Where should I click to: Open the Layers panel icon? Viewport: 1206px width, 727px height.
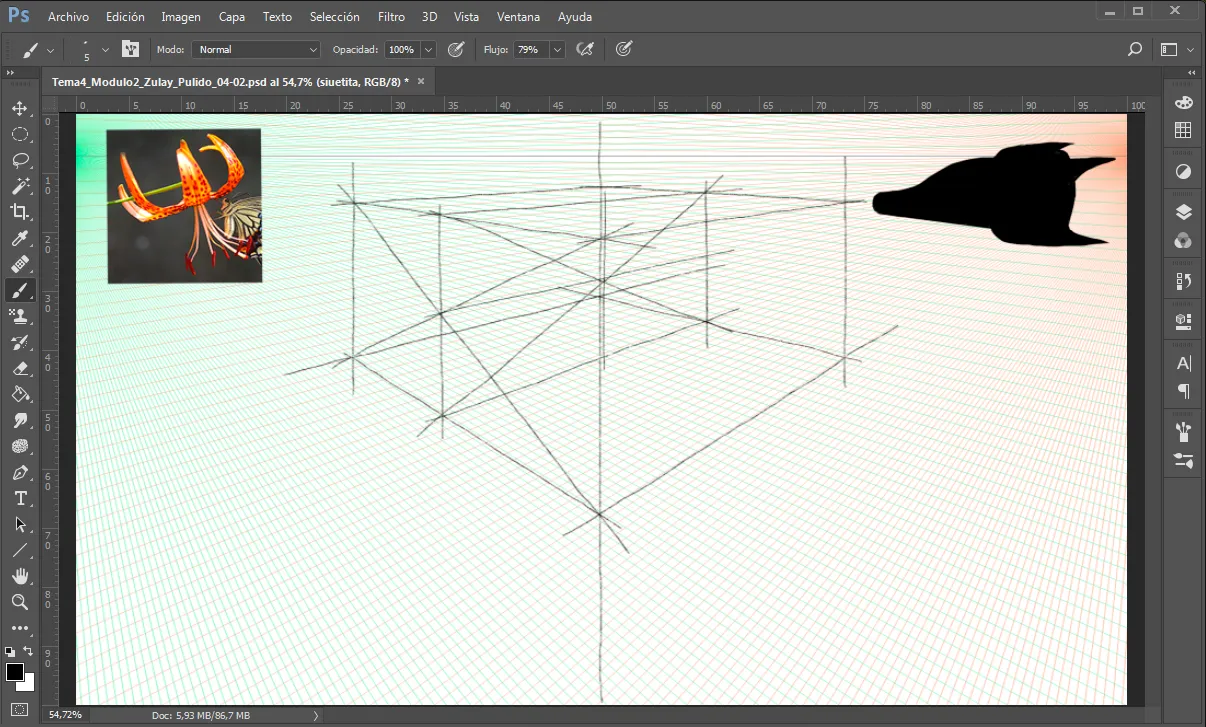coord(1183,212)
